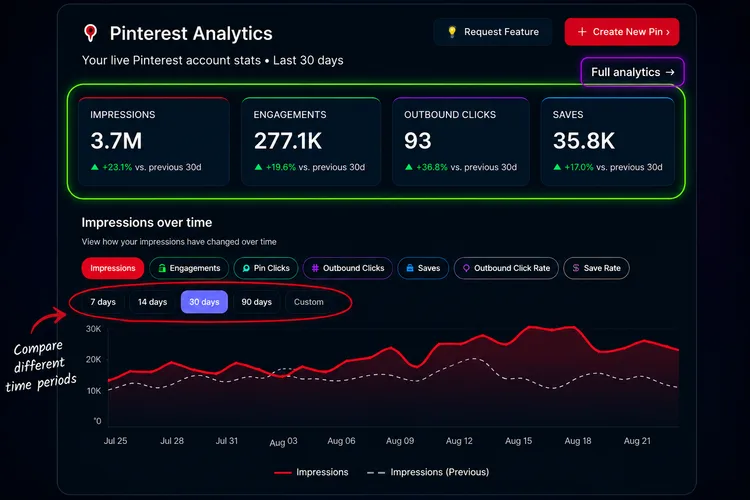Click the plus icon on Create New Pin
Screen dimensions: 750x500
pyautogui.click(x=582, y=32)
